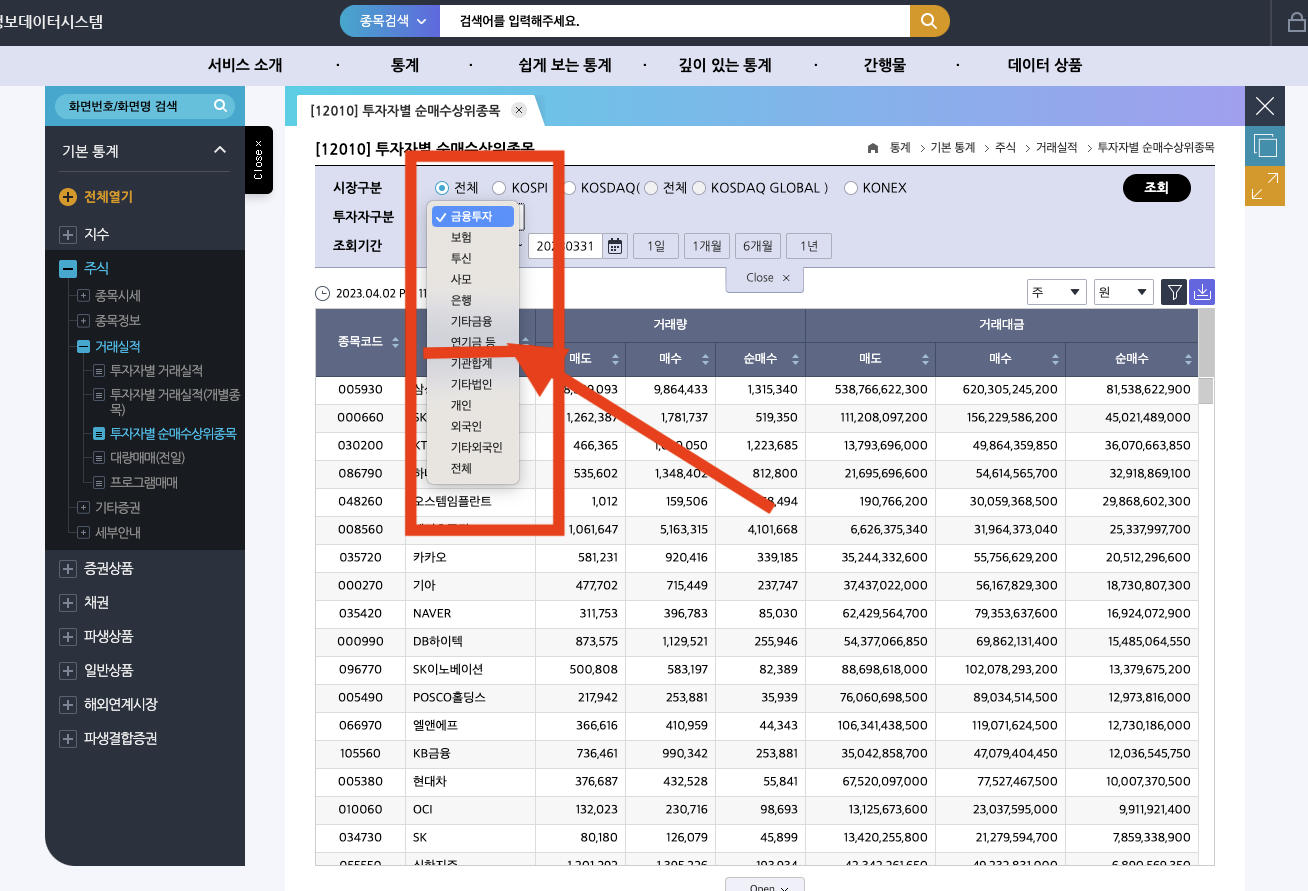The width and height of the screenshot is (1308, 891).
Task: Sort by 종목코드 column arrows
Action: [x=395, y=342]
